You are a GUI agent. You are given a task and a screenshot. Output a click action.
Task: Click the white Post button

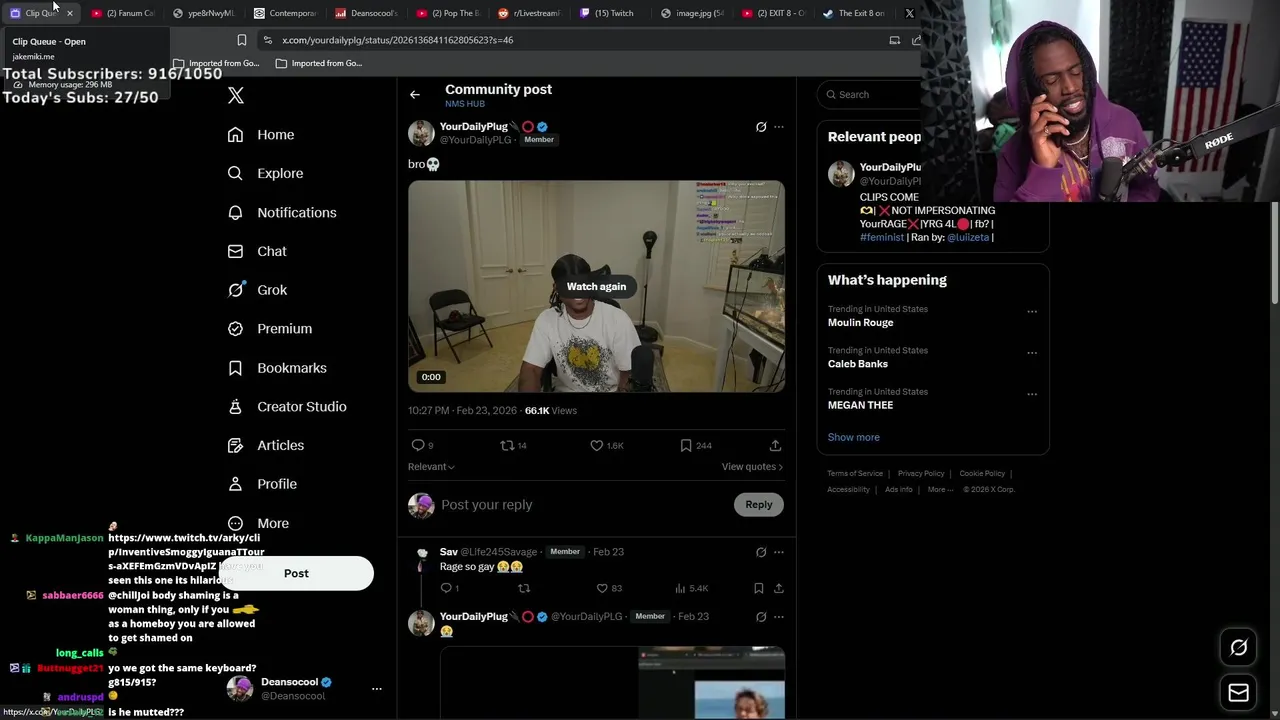(x=296, y=573)
